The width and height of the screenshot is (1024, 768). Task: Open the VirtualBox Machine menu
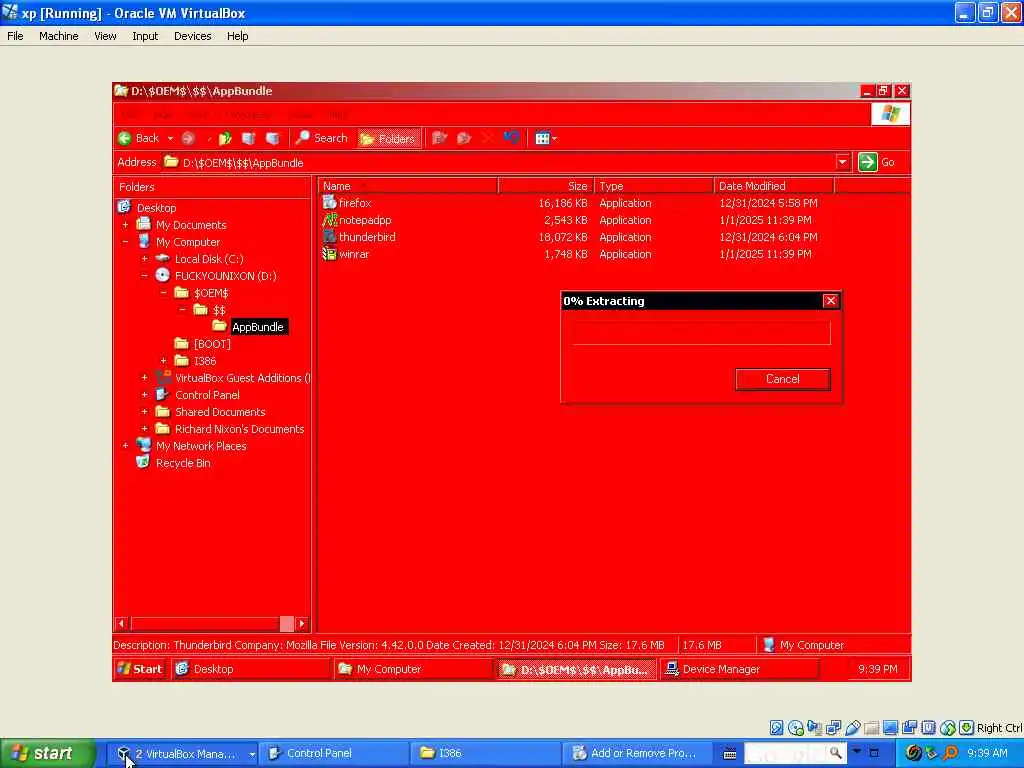click(59, 36)
